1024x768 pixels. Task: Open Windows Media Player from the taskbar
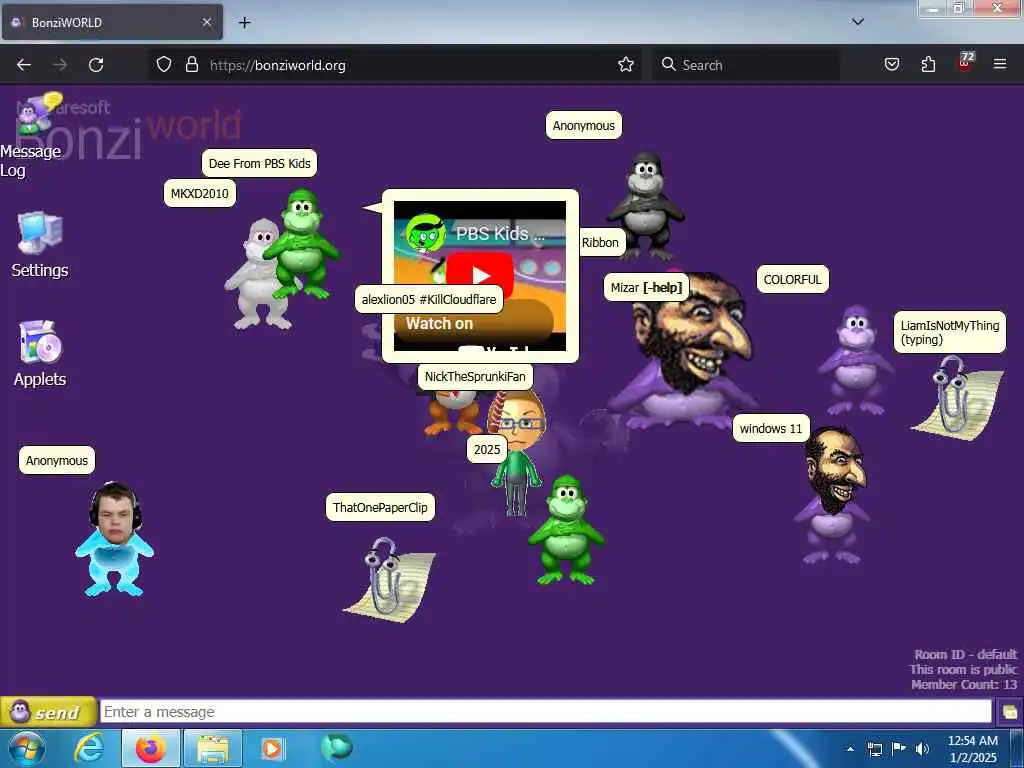coord(272,748)
